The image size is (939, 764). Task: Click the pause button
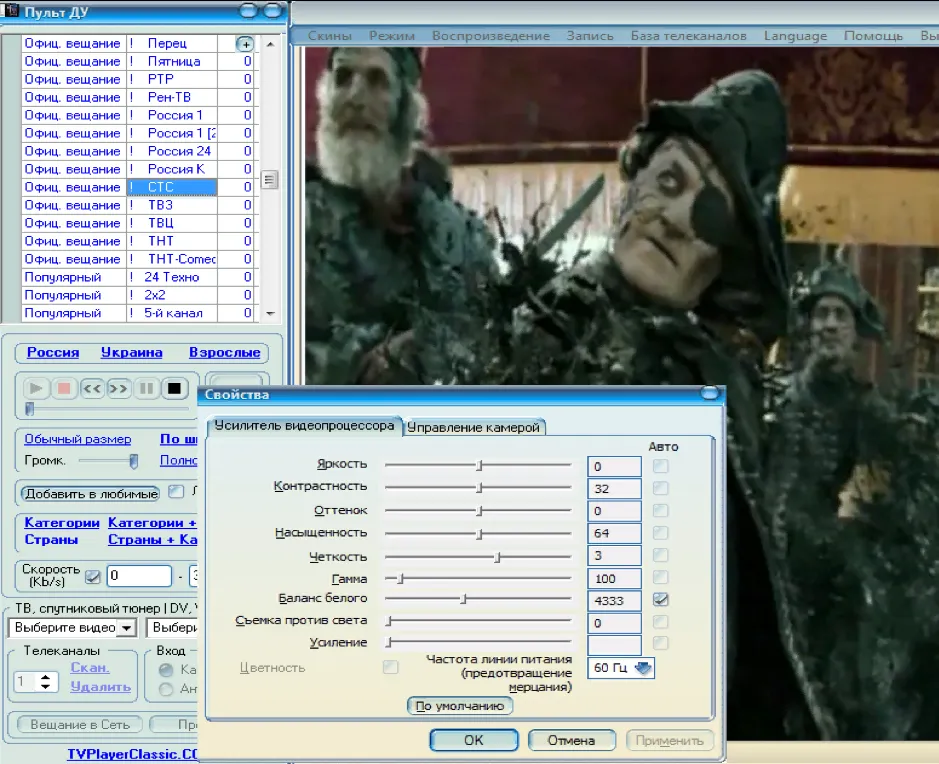coord(146,389)
